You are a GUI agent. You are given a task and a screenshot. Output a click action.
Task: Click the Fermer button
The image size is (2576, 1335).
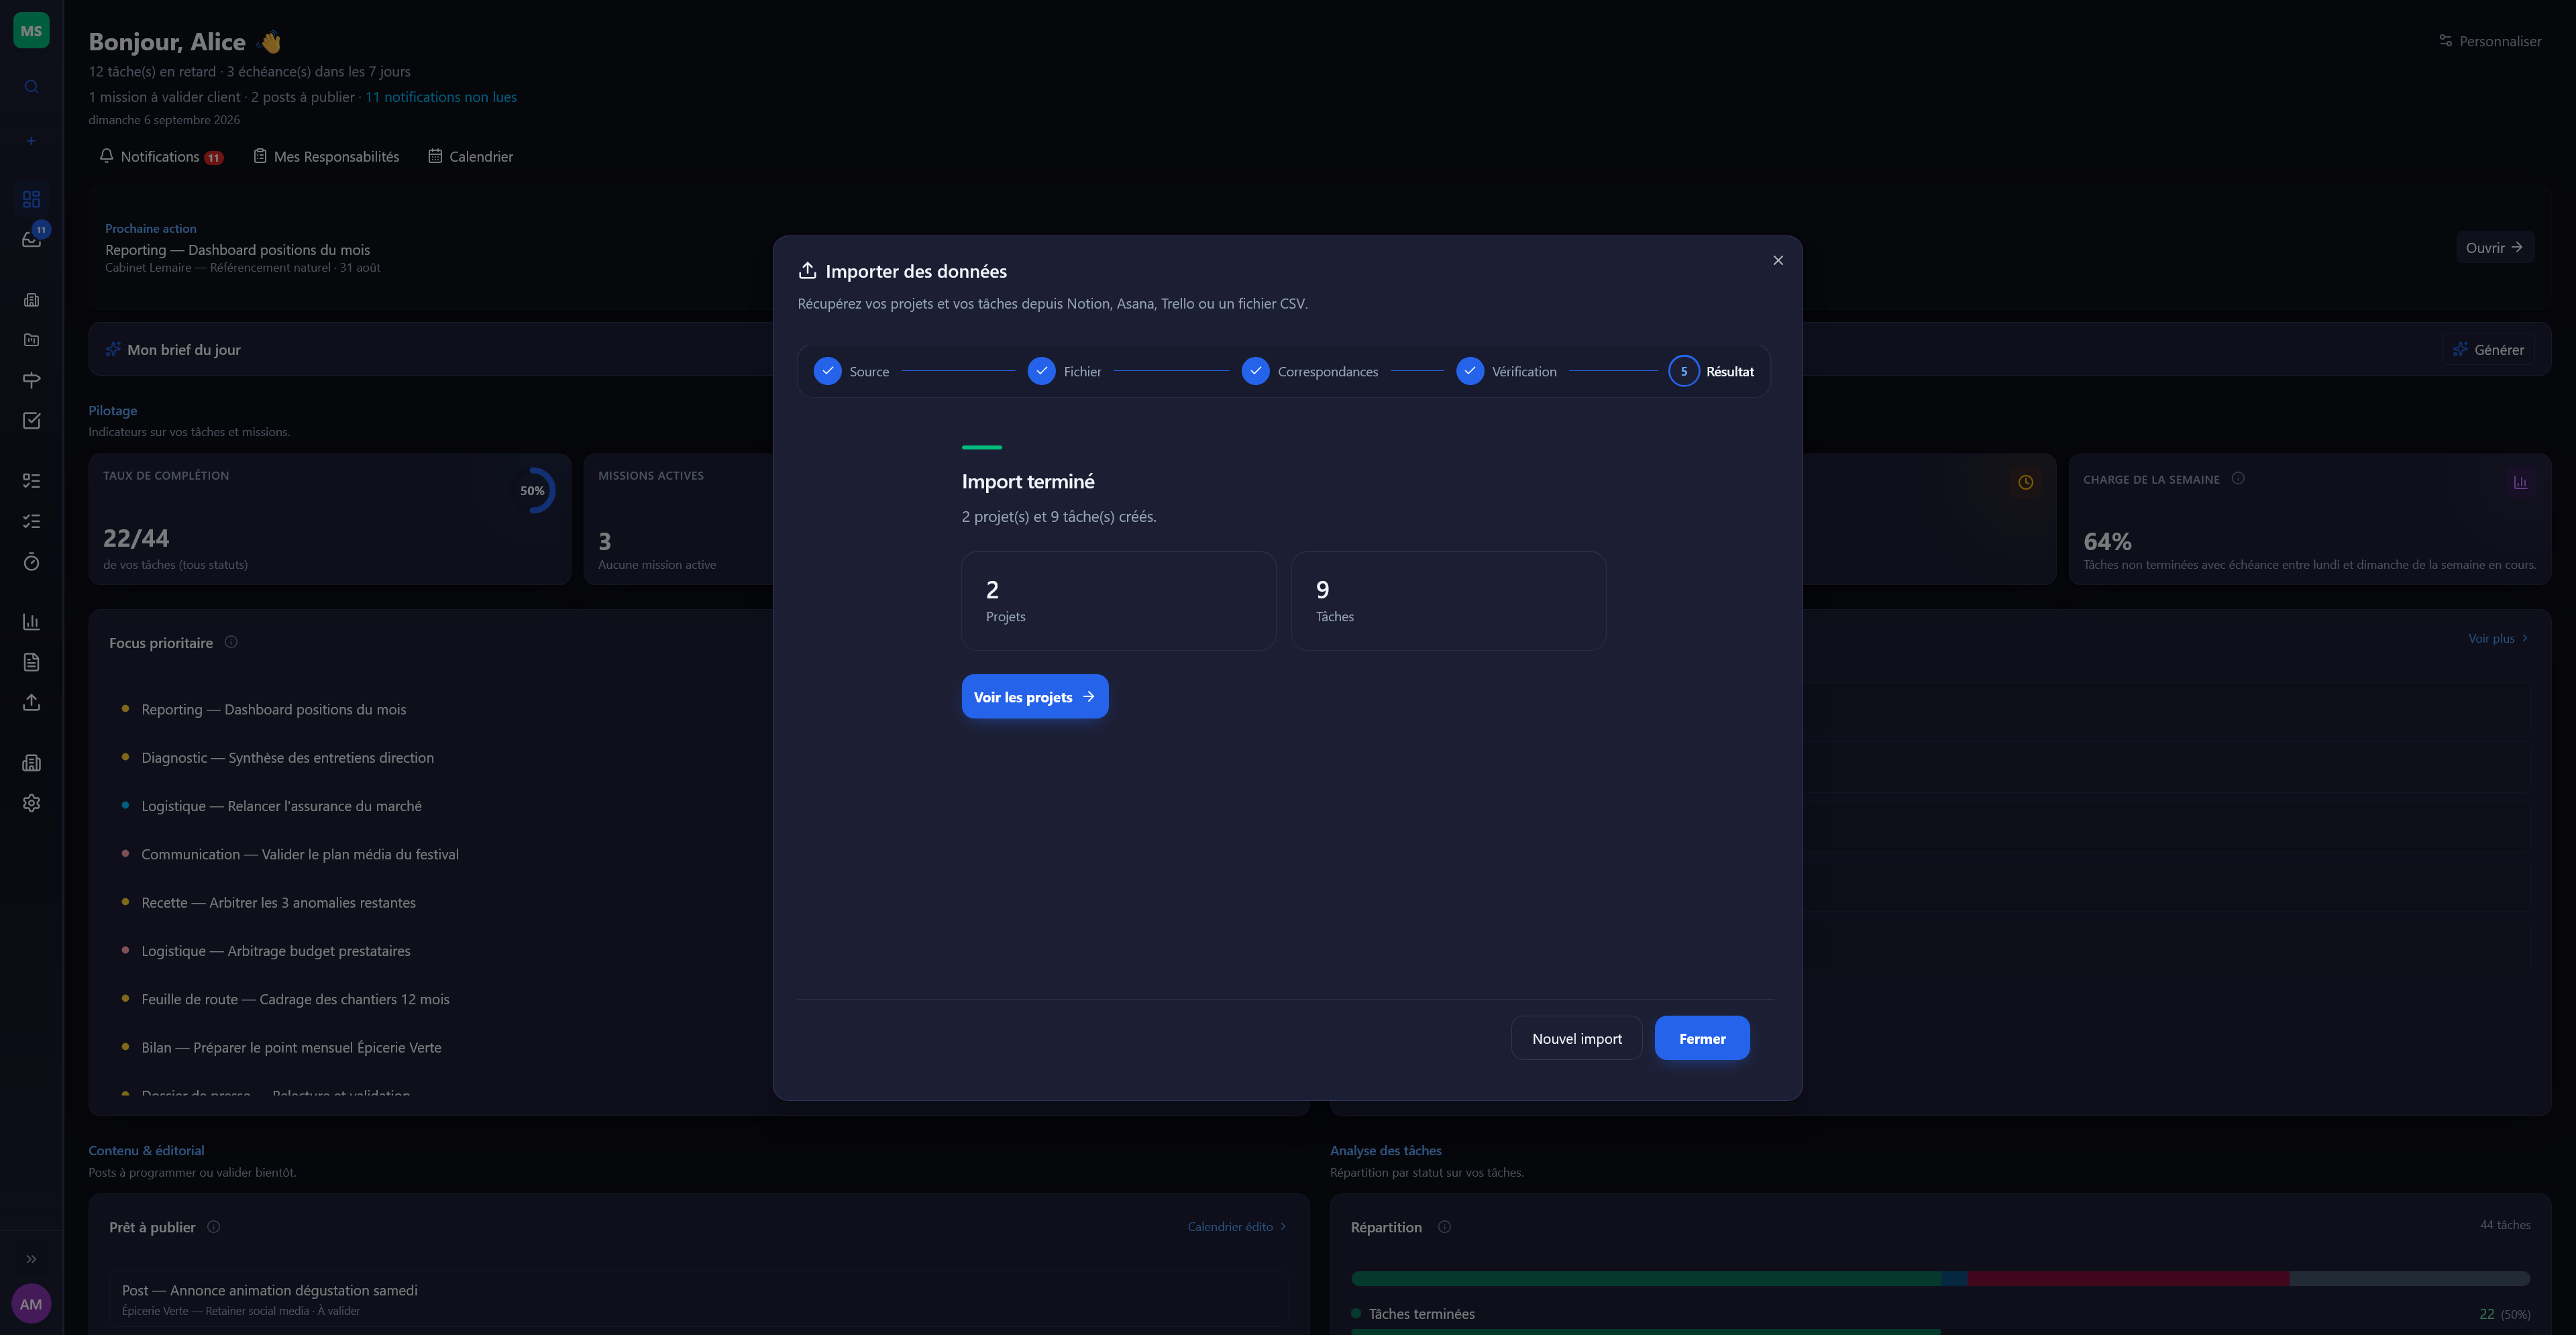coord(1702,1039)
